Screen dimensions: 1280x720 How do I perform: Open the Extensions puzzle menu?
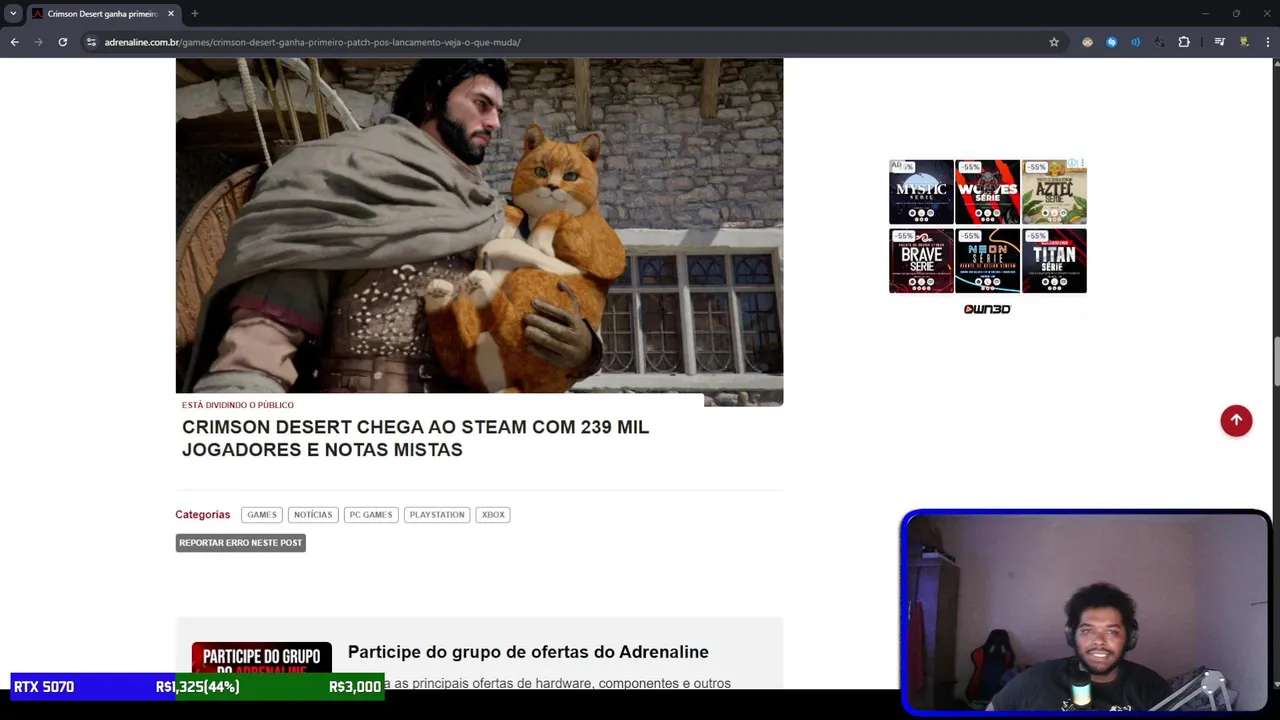pos(1184,42)
